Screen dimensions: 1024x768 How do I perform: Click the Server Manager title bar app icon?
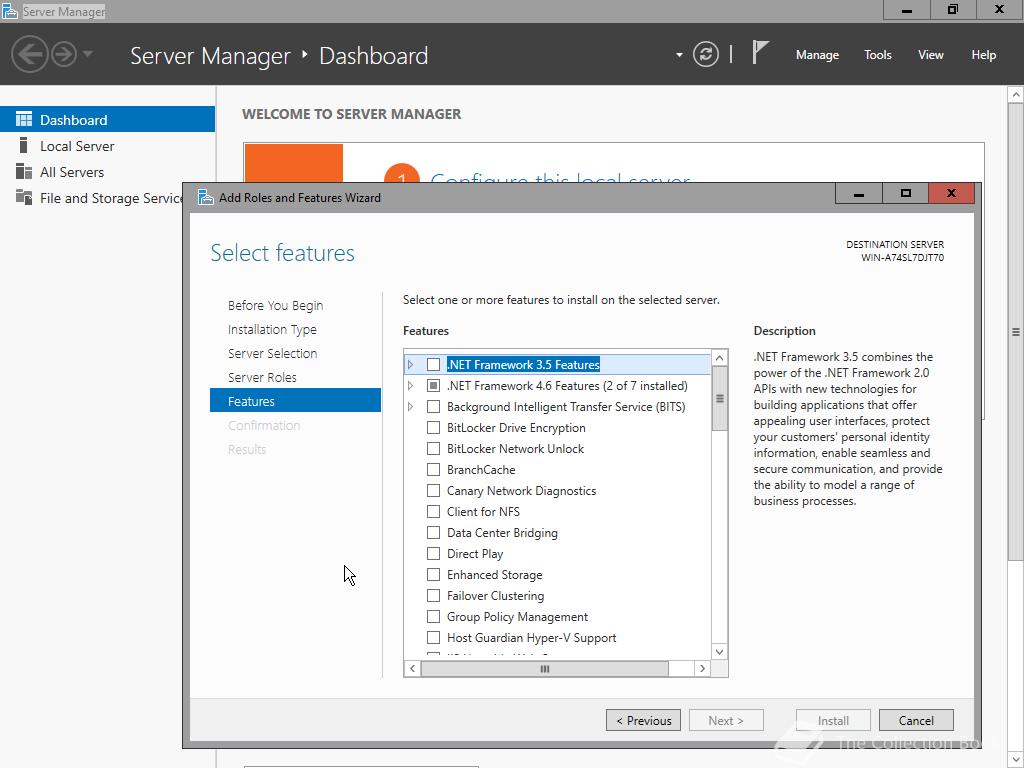coord(10,11)
